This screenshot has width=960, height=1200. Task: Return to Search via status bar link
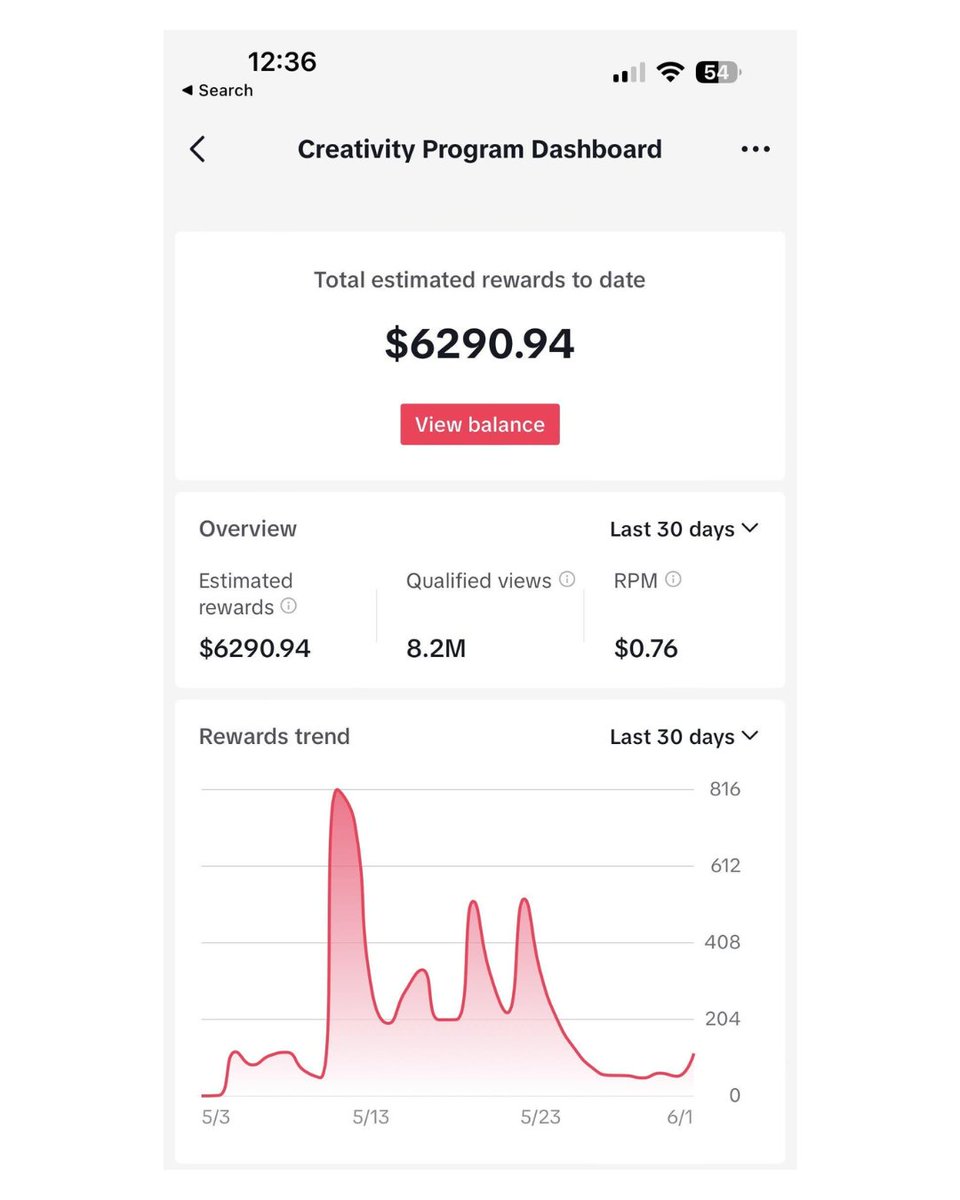point(217,90)
